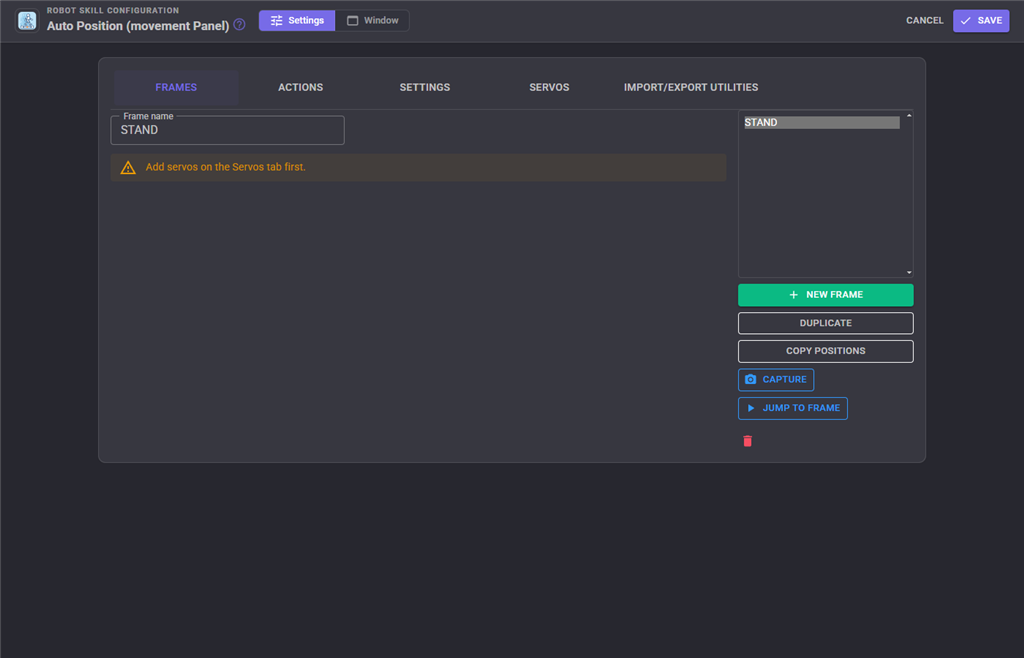The height and width of the screenshot is (658, 1024).
Task: Click the Auto Position robot skill icon
Action: [27, 21]
